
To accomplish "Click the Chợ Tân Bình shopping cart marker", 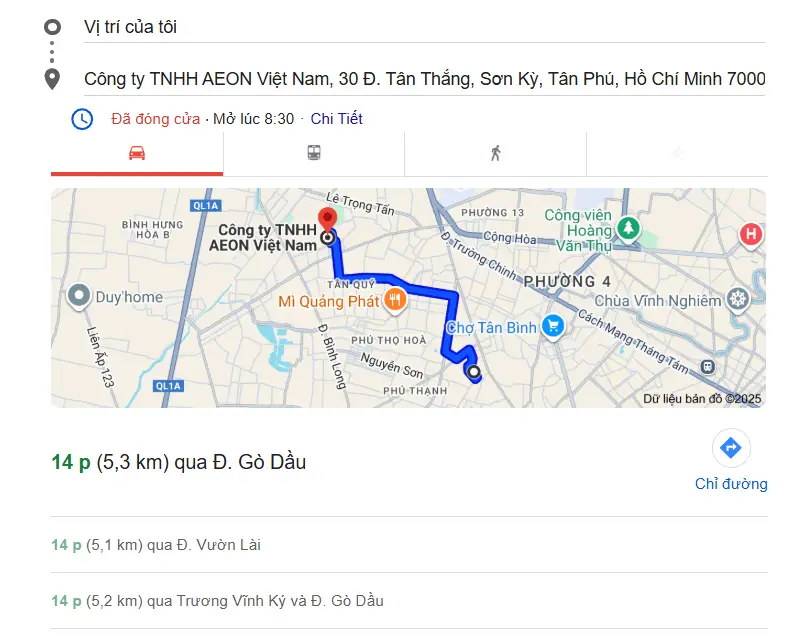I will pyautogui.click(x=553, y=326).
